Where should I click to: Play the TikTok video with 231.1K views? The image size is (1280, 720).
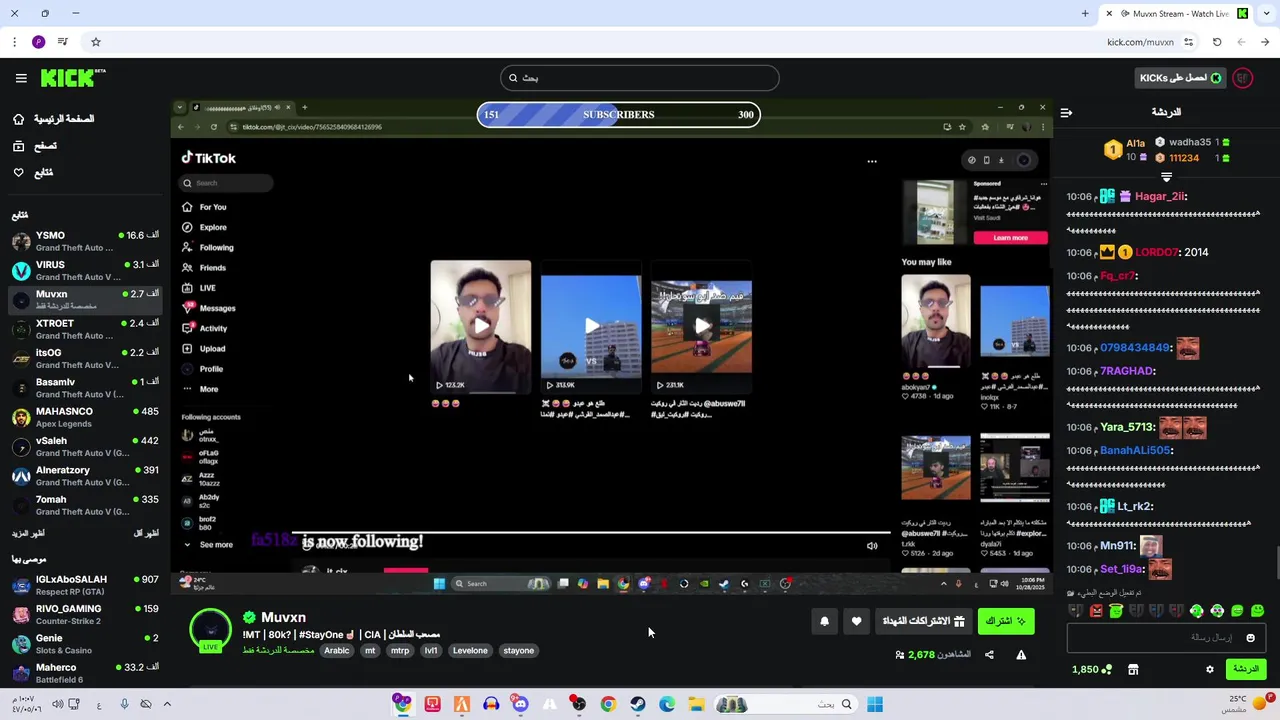click(701, 325)
